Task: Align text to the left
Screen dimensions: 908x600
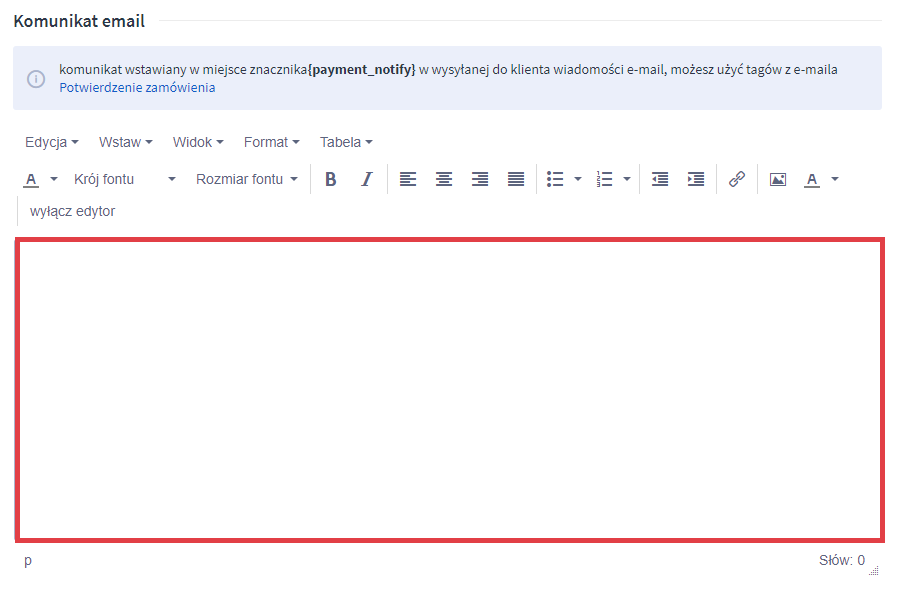Action: click(407, 179)
